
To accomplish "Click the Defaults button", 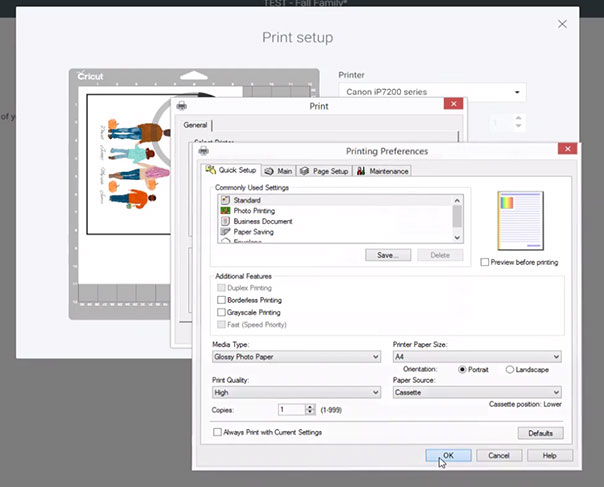I will (540, 433).
